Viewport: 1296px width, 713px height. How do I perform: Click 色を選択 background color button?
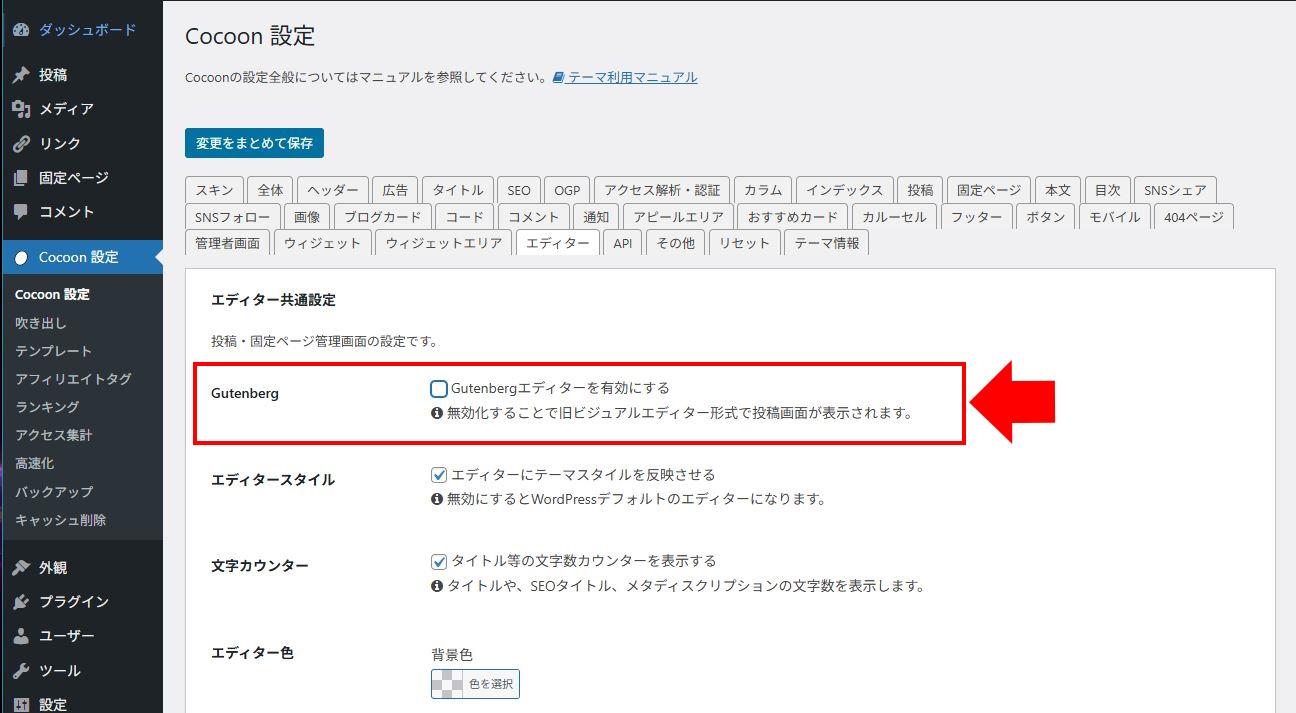[476, 684]
